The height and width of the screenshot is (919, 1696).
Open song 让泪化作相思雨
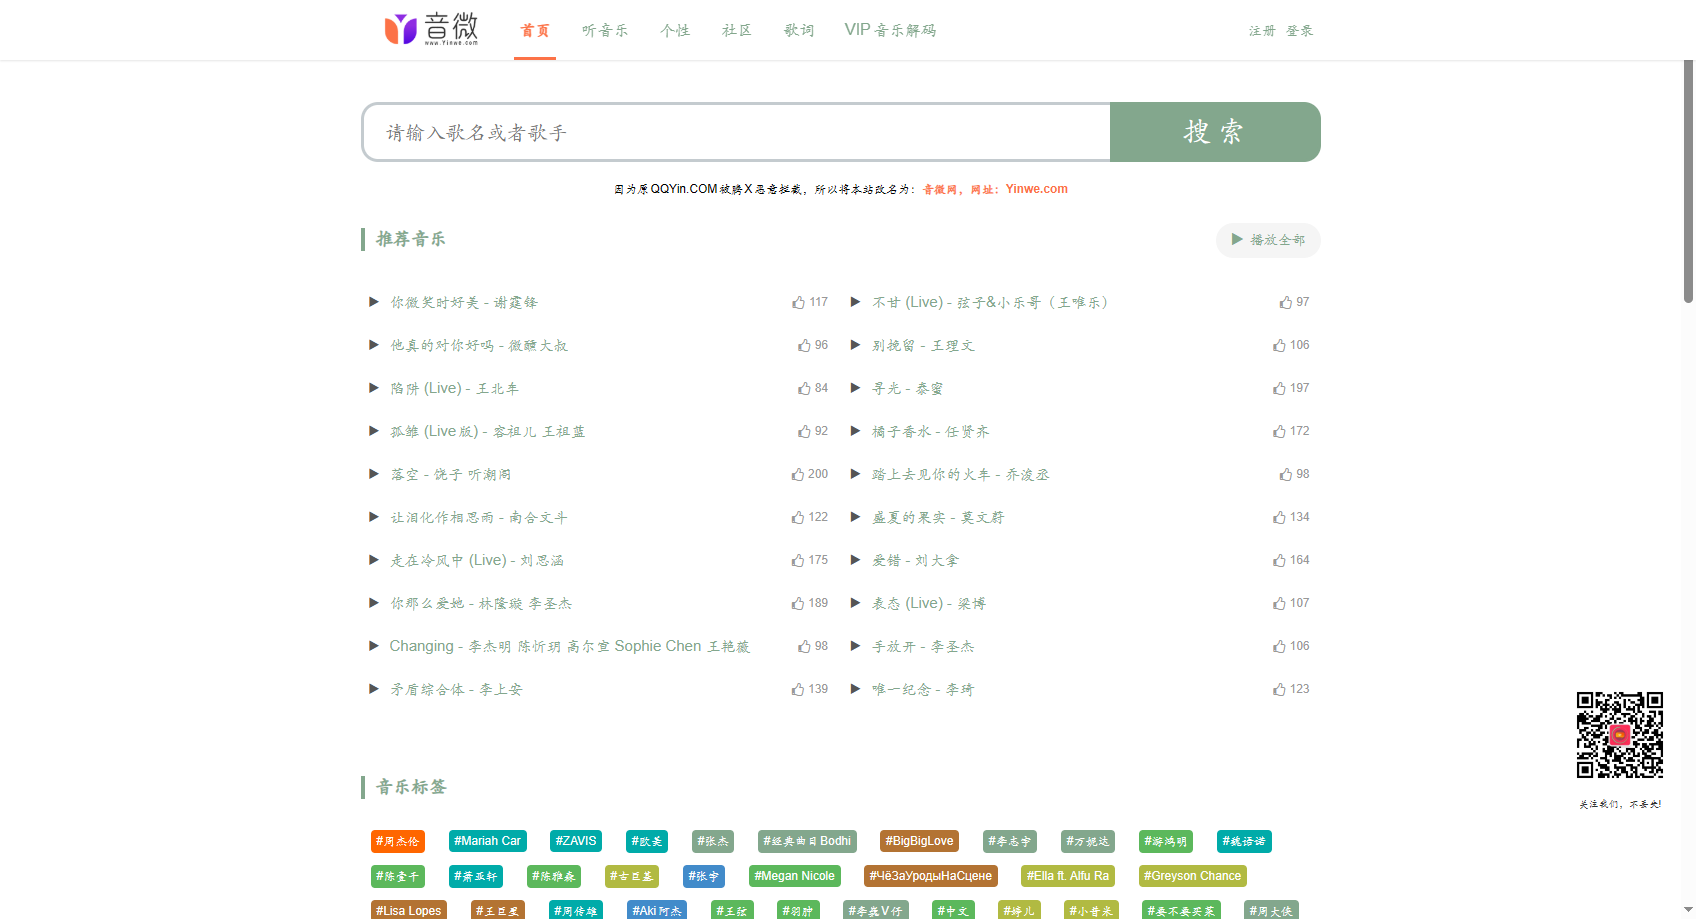(479, 517)
